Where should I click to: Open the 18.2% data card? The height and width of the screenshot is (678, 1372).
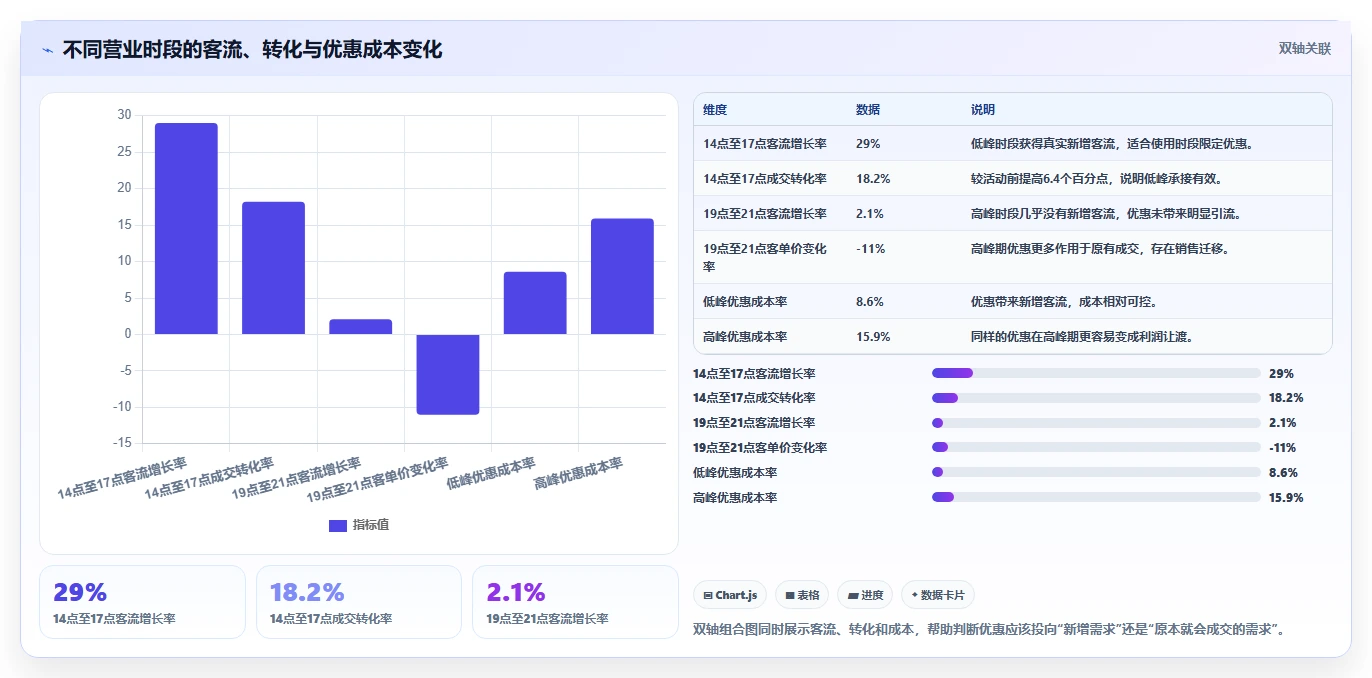[359, 602]
